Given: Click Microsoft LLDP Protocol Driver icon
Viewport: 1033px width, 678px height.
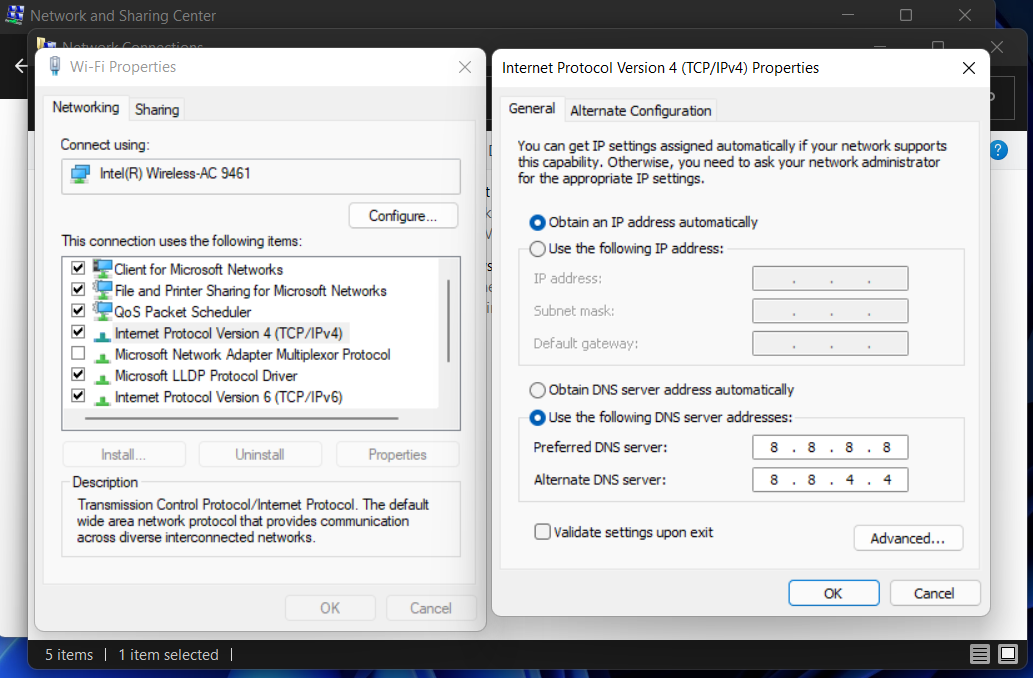Looking at the screenshot, I should tap(103, 376).
